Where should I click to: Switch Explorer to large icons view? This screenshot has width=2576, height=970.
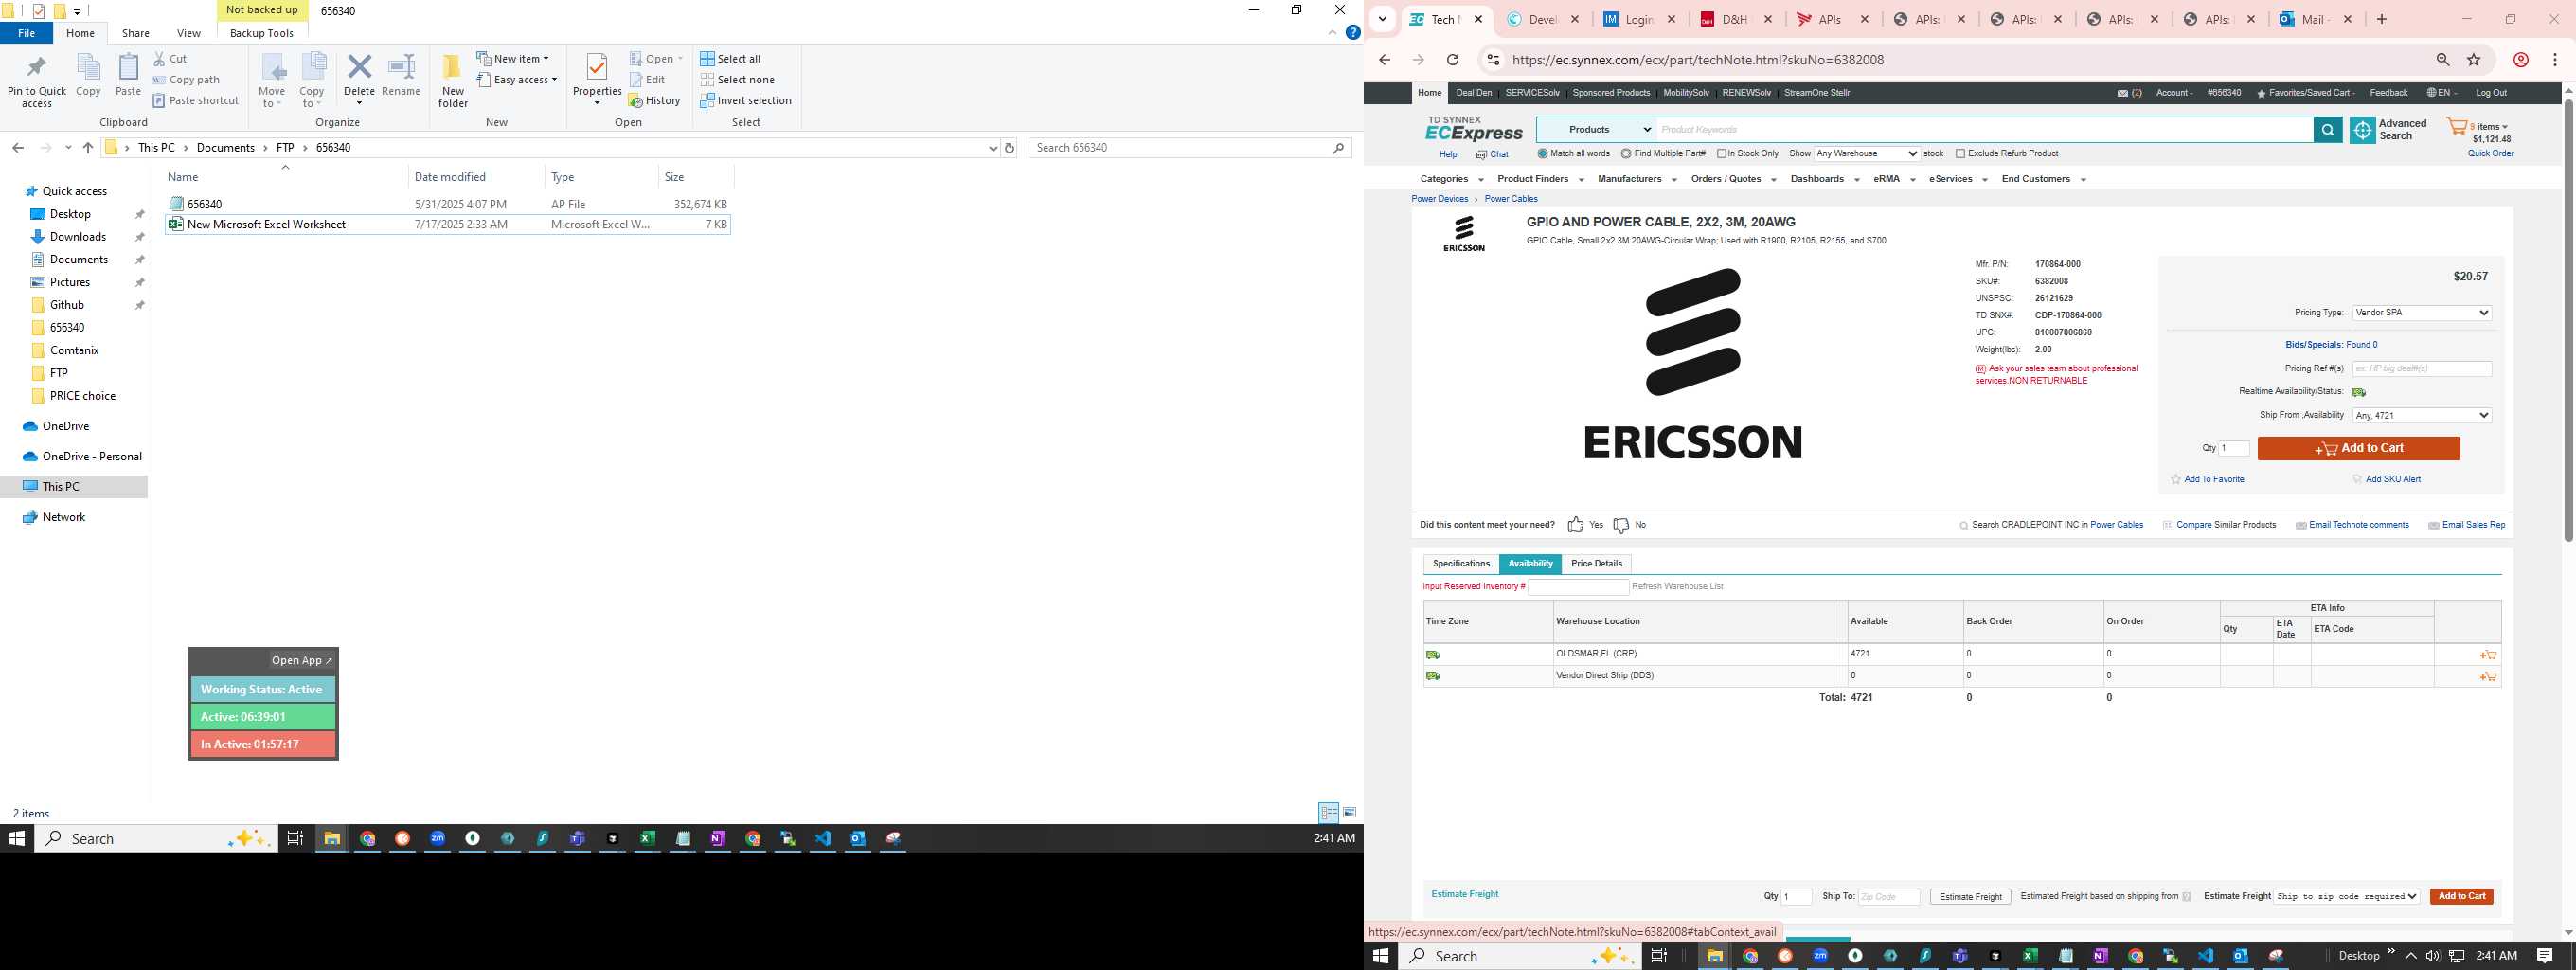coord(1349,812)
